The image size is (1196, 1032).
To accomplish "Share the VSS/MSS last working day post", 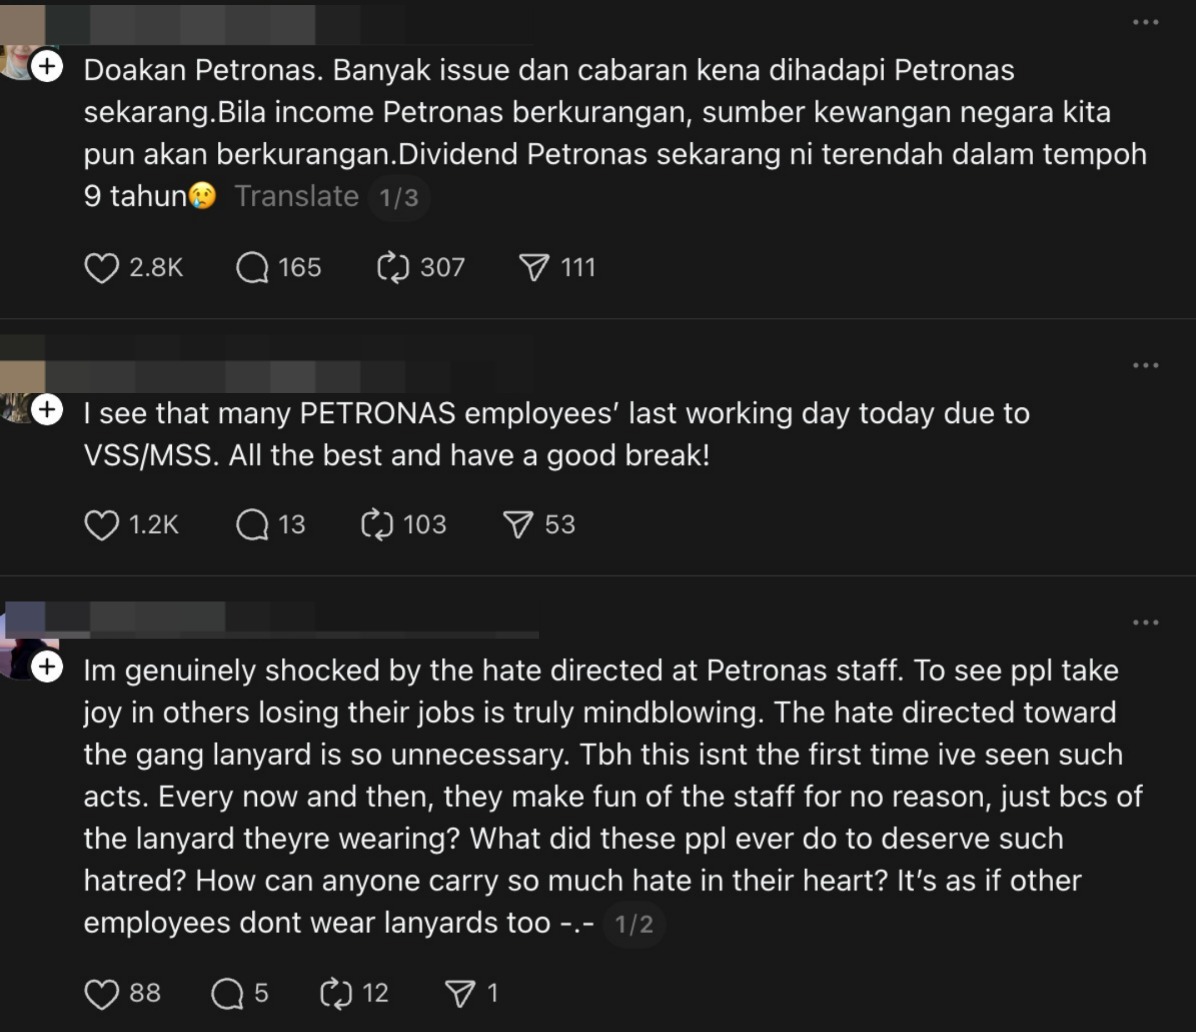I will point(519,525).
